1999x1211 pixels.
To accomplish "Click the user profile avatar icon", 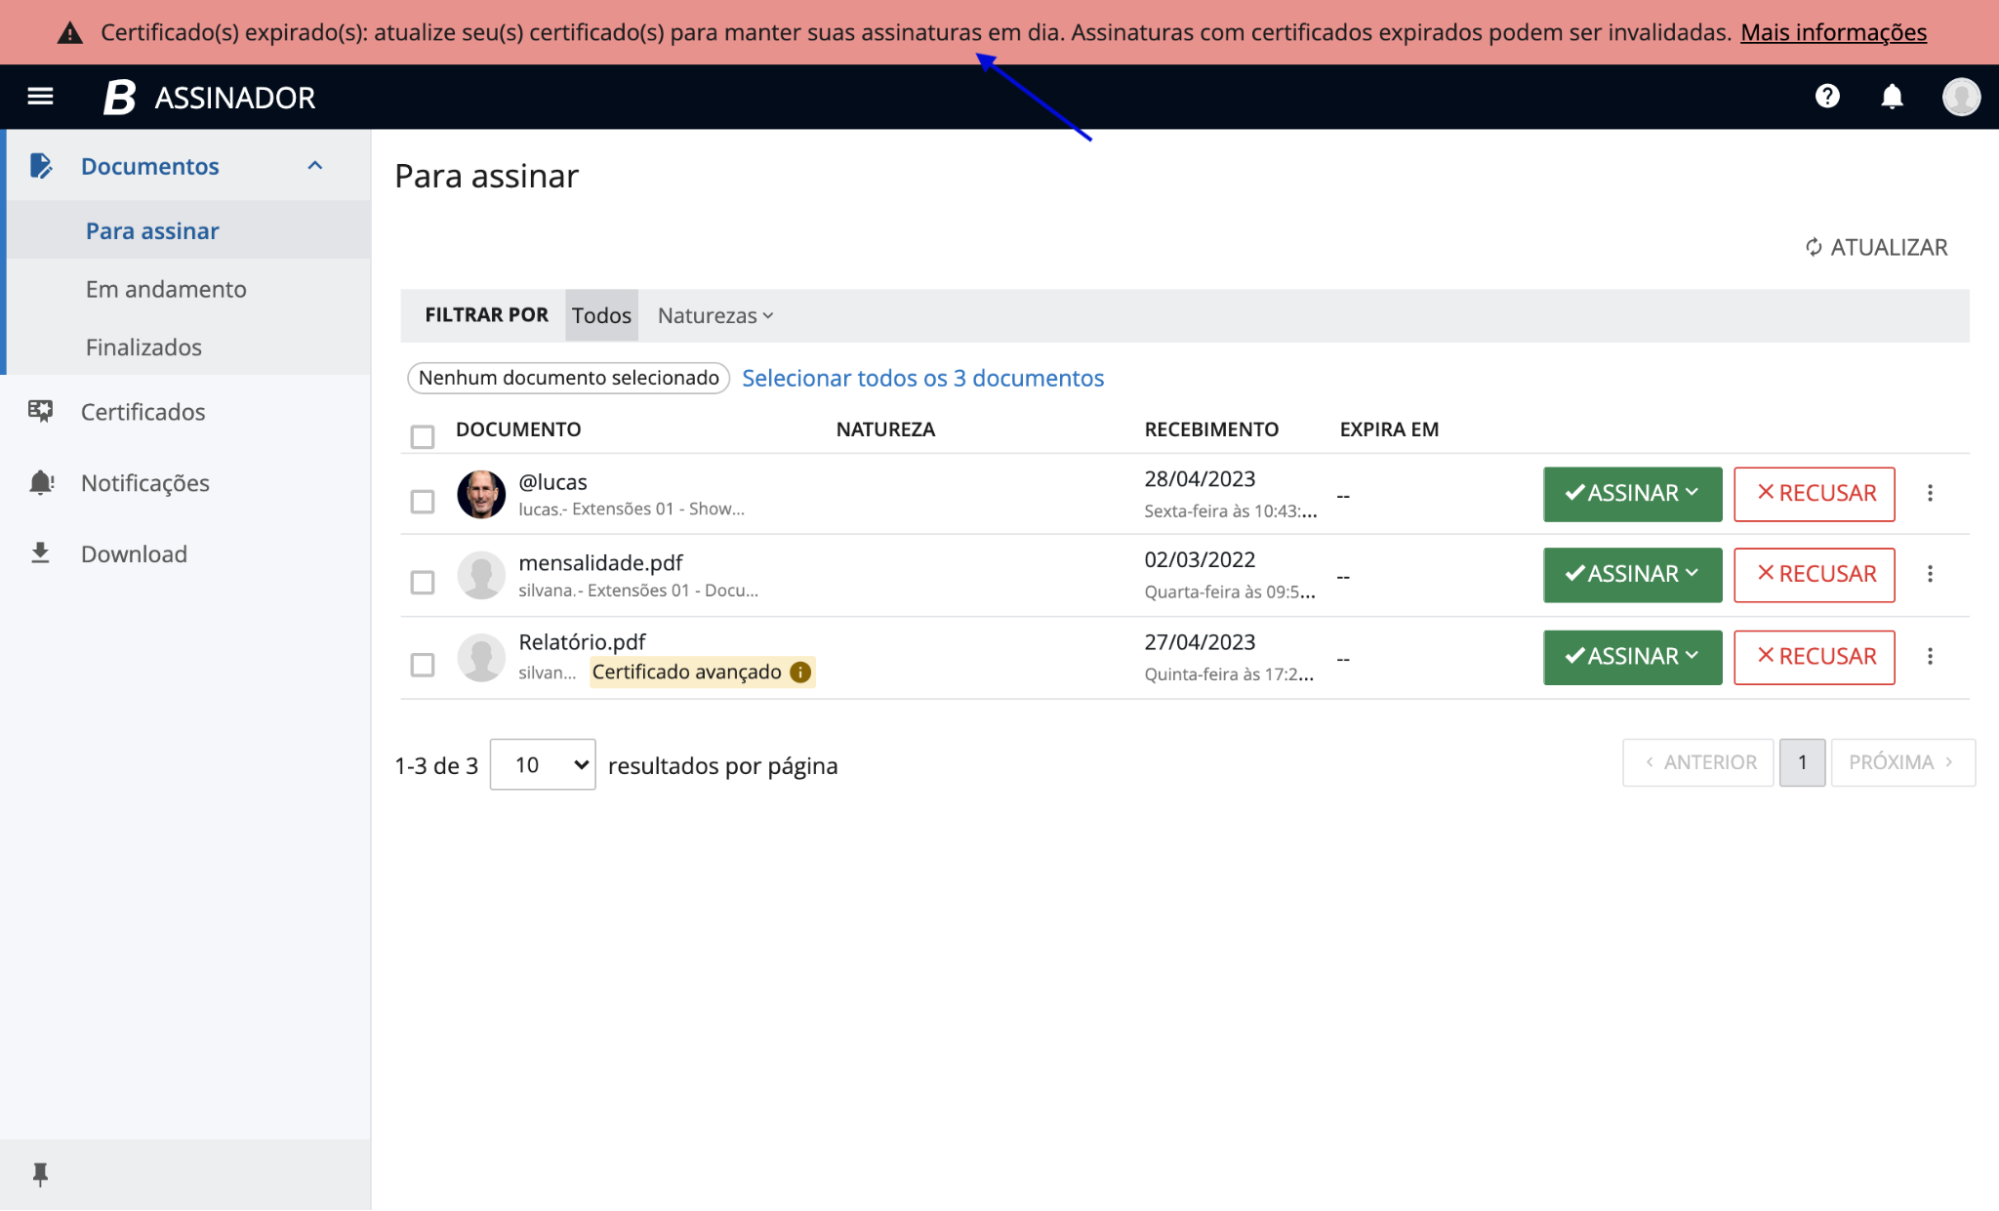I will coord(1962,97).
